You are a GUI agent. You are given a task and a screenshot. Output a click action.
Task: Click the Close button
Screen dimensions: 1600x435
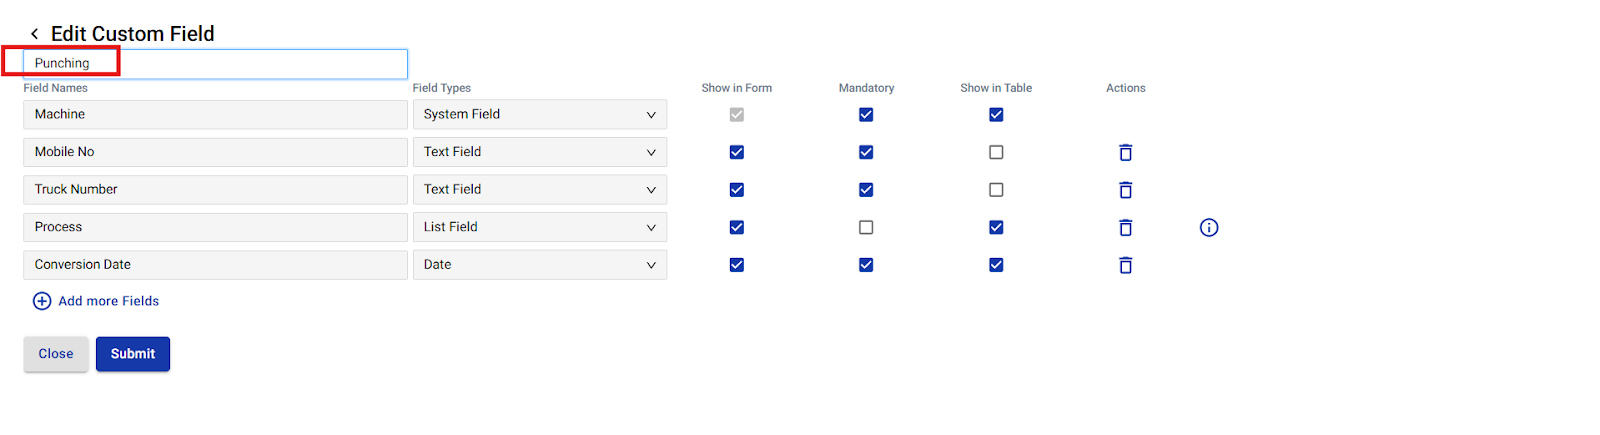pos(56,354)
